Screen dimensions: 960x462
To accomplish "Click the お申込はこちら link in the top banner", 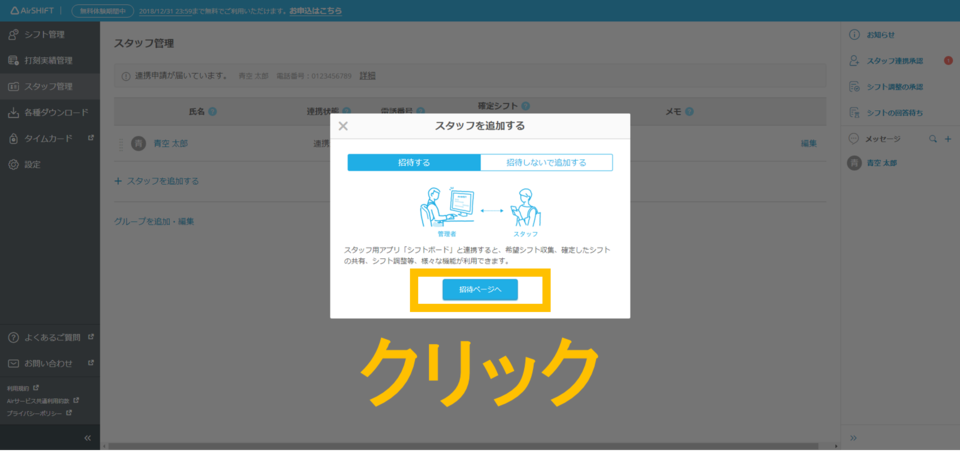I will [x=315, y=10].
